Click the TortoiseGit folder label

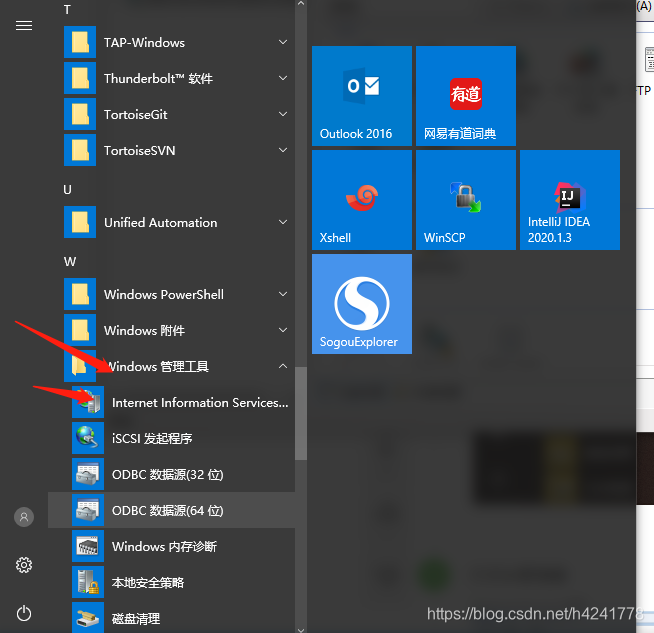click(136, 114)
